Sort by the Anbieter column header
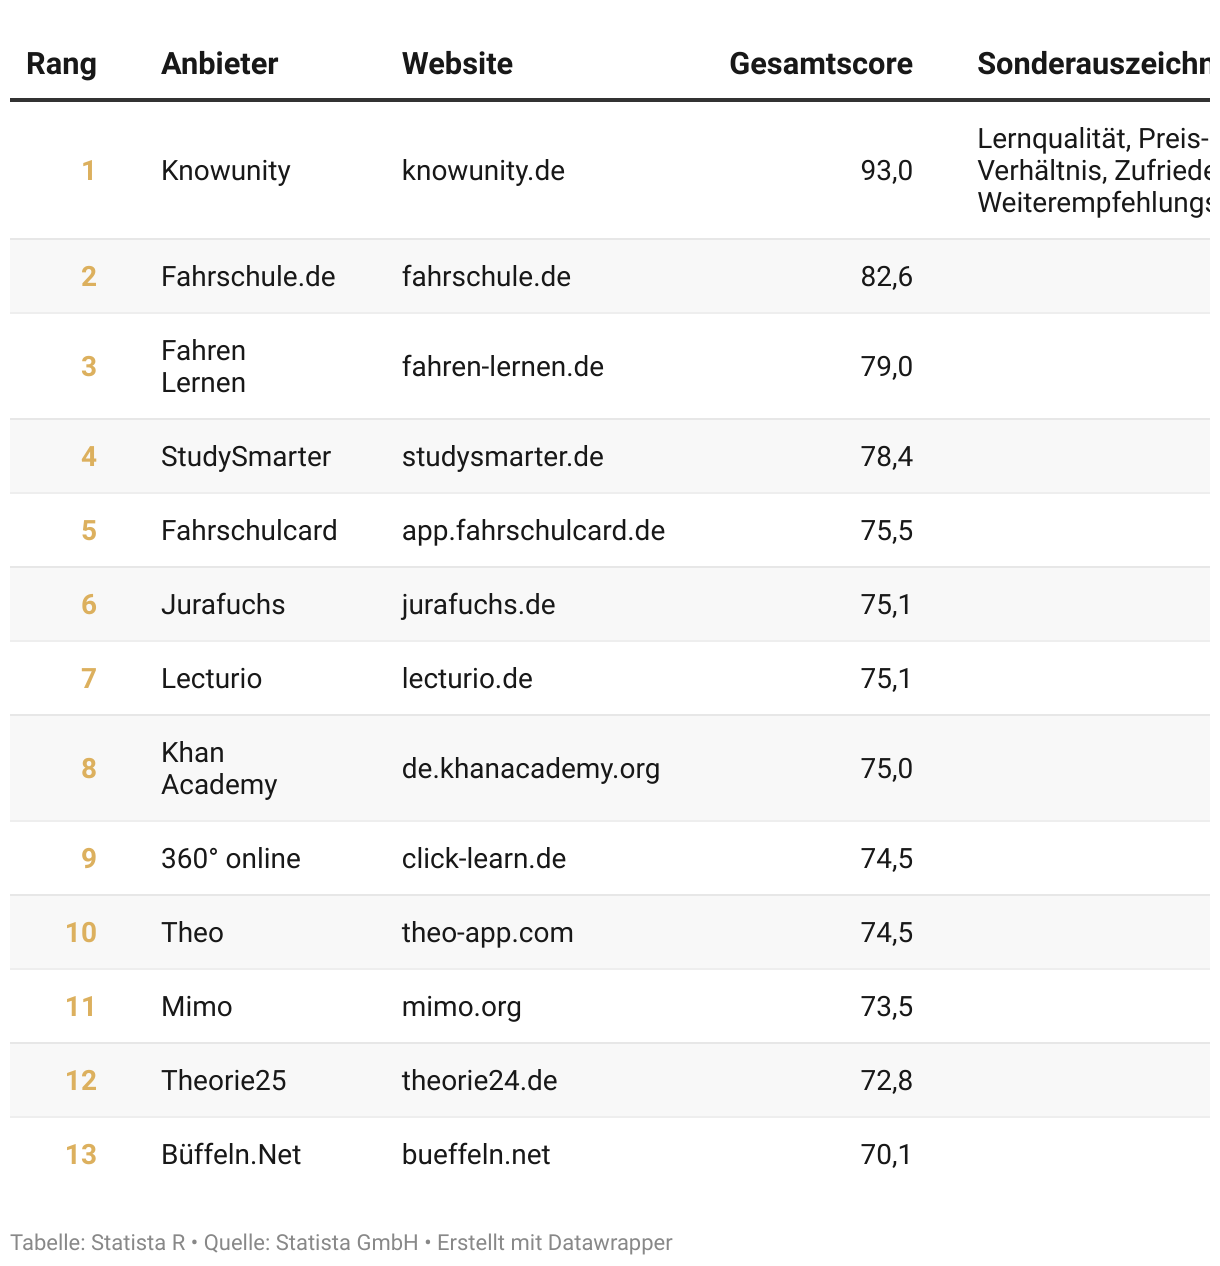The height and width of the screenshot is (1266, 1220). pos(219,64)
